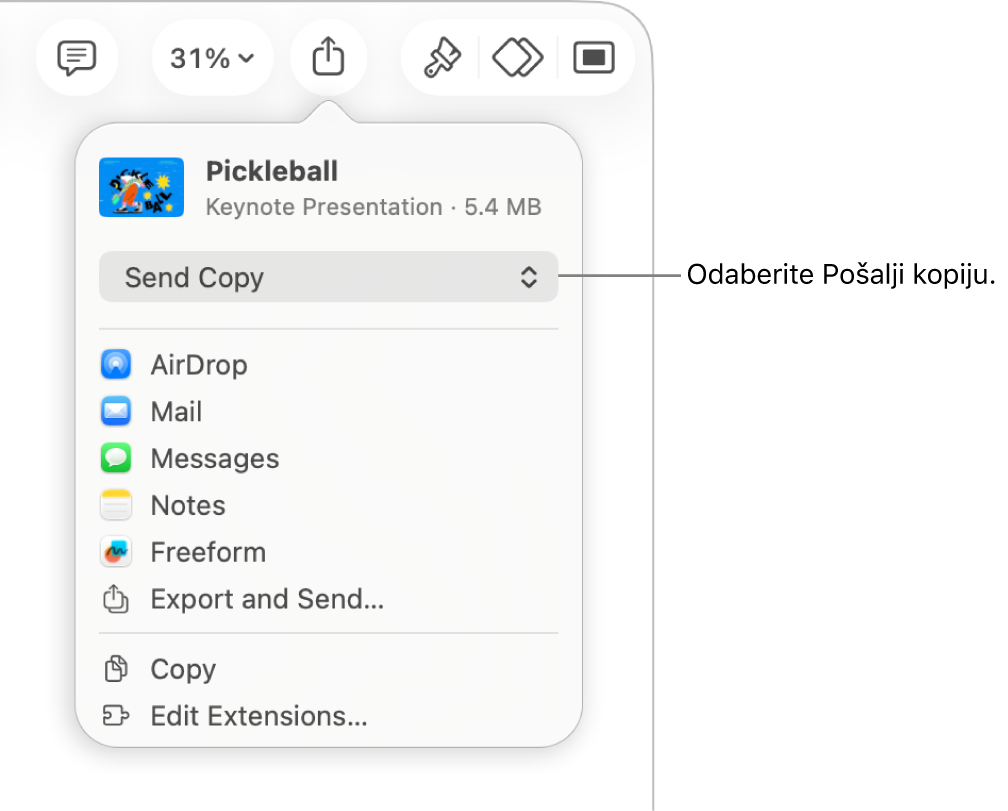Open the Animate diamond inspector
The width and height of the screenshot is (1008, 811).
coord(518,58)
